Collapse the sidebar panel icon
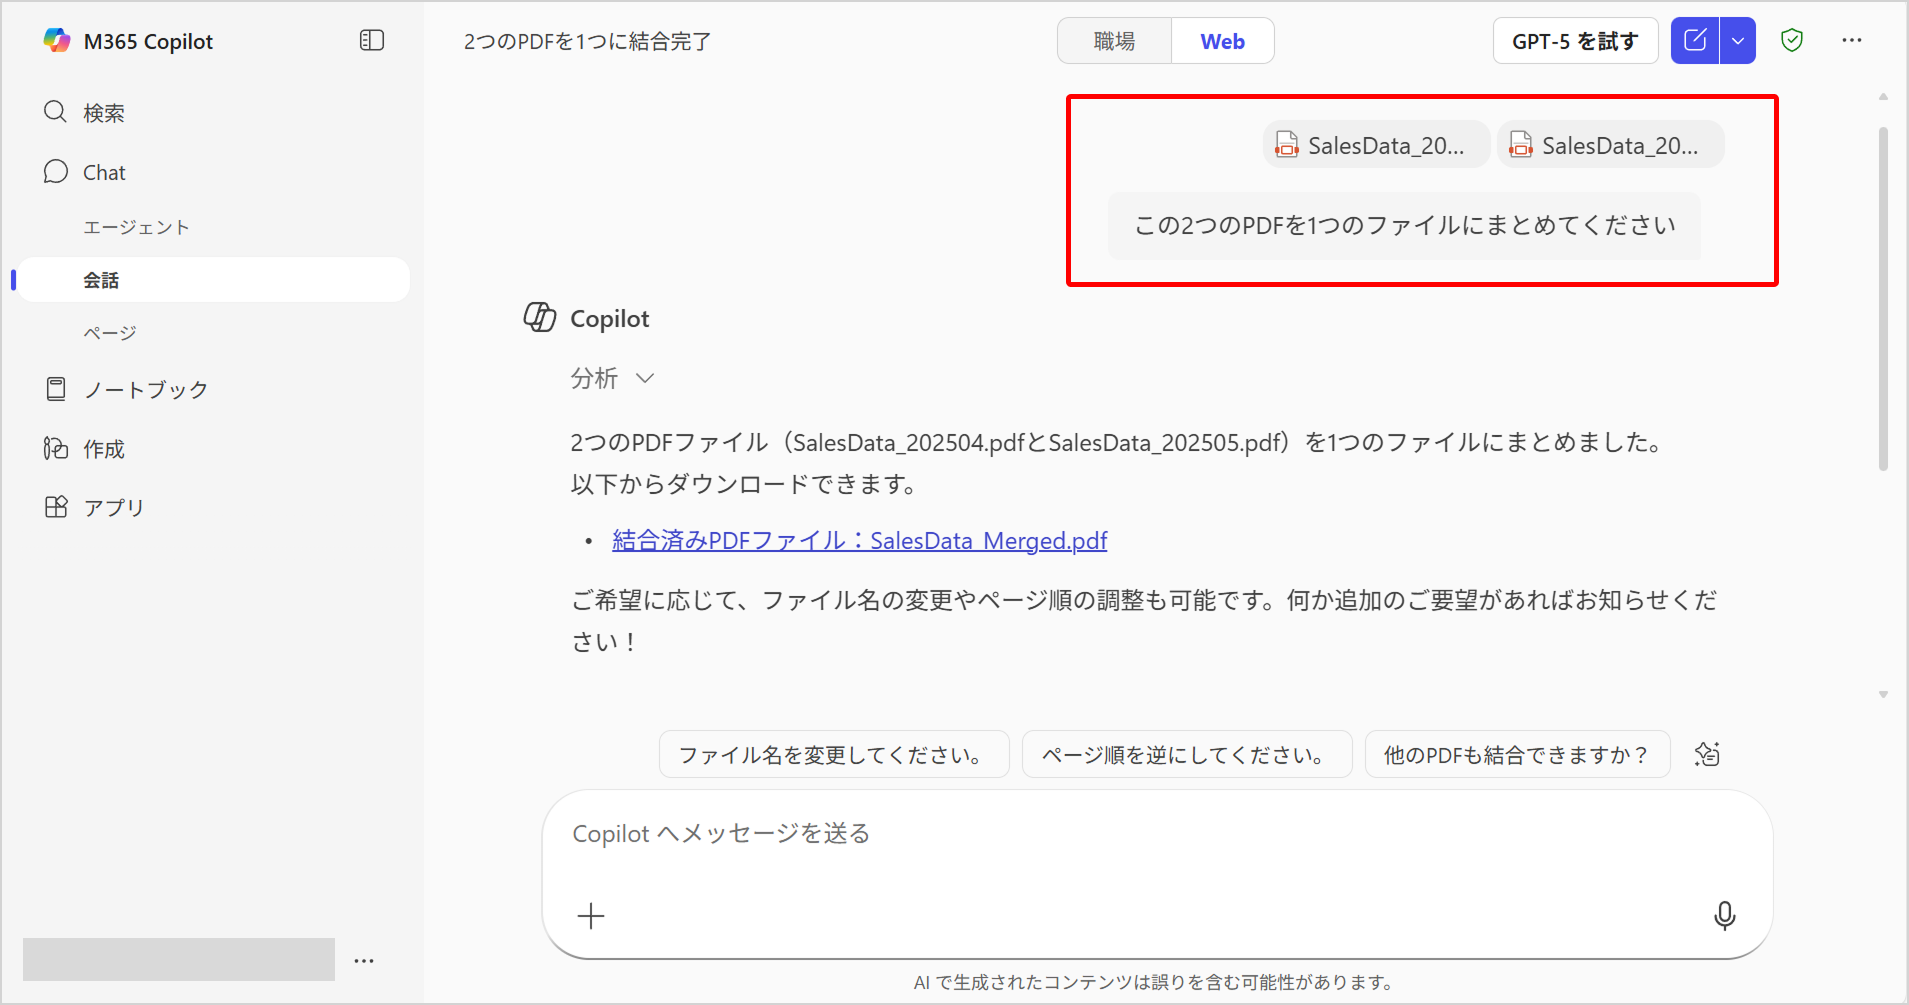The width and height of the screenshot is (1909, 1005). (371, 40)
